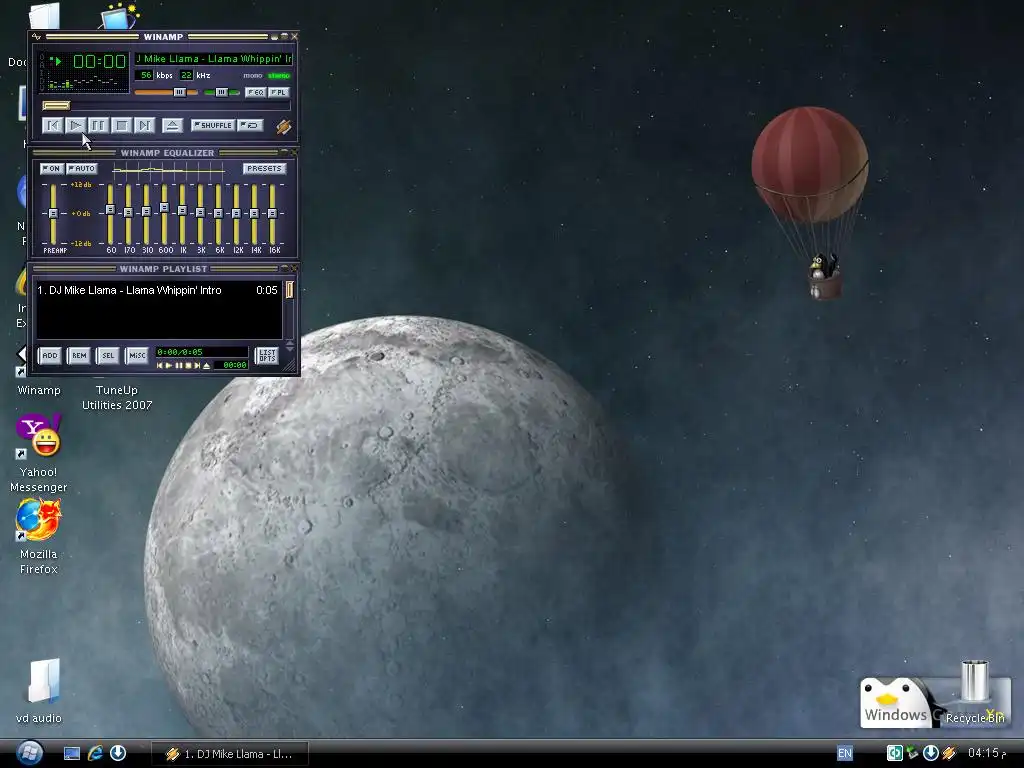Select DJ Mike Llama track in playlist
Screen dimensions: 1024x768
pos(157,290)
